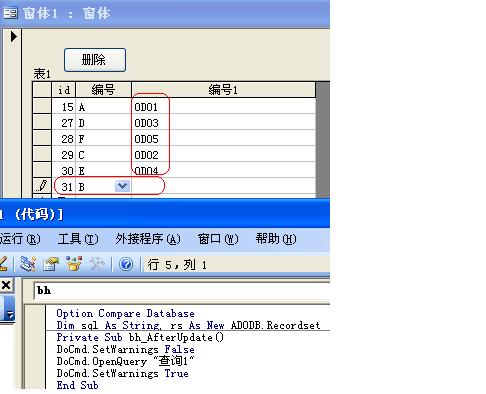Open the bh object combo box
486x394 pixels.
click(x=182, y=291)
